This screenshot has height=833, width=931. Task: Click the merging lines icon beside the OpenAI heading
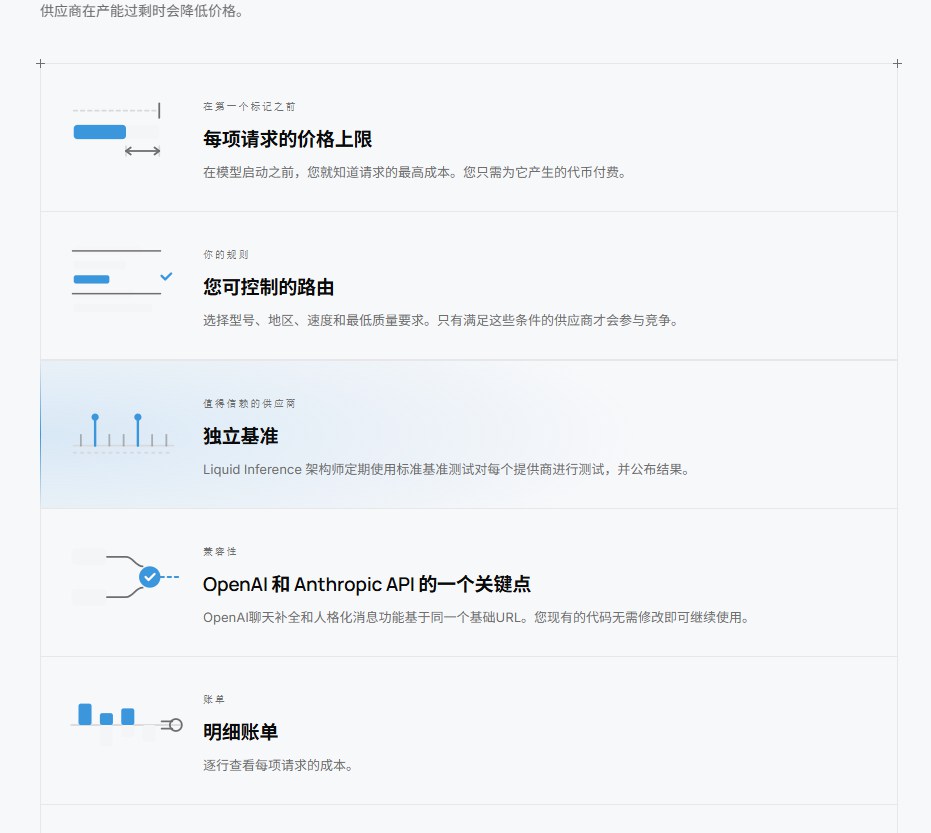click(126, 577)
